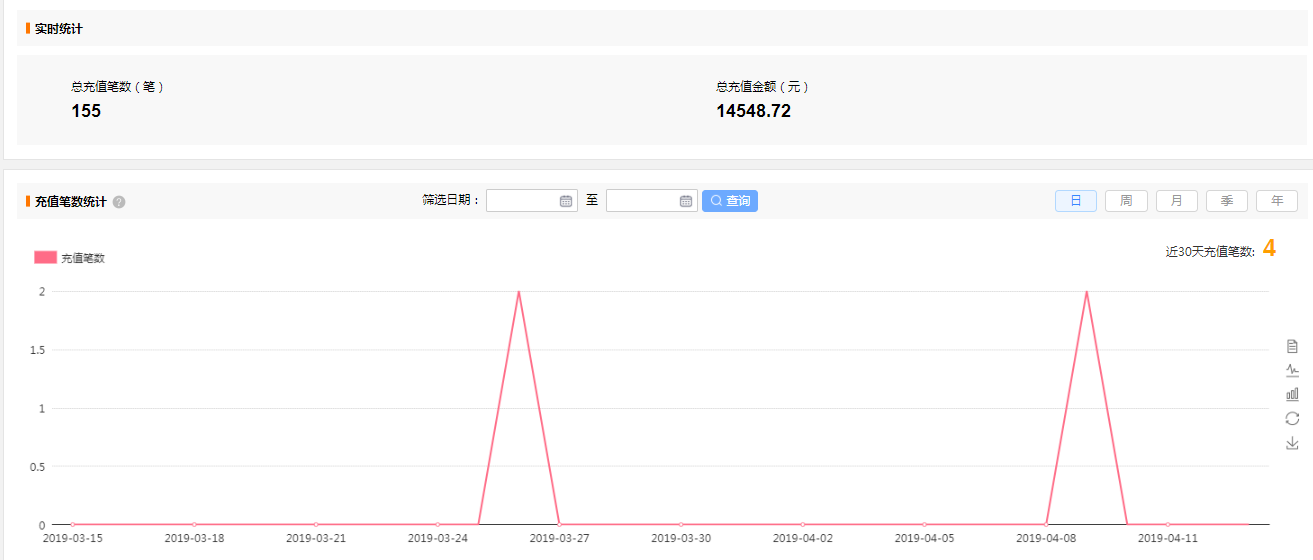
Task: Download chart as image icon
Action: [x=1292, y=442]
